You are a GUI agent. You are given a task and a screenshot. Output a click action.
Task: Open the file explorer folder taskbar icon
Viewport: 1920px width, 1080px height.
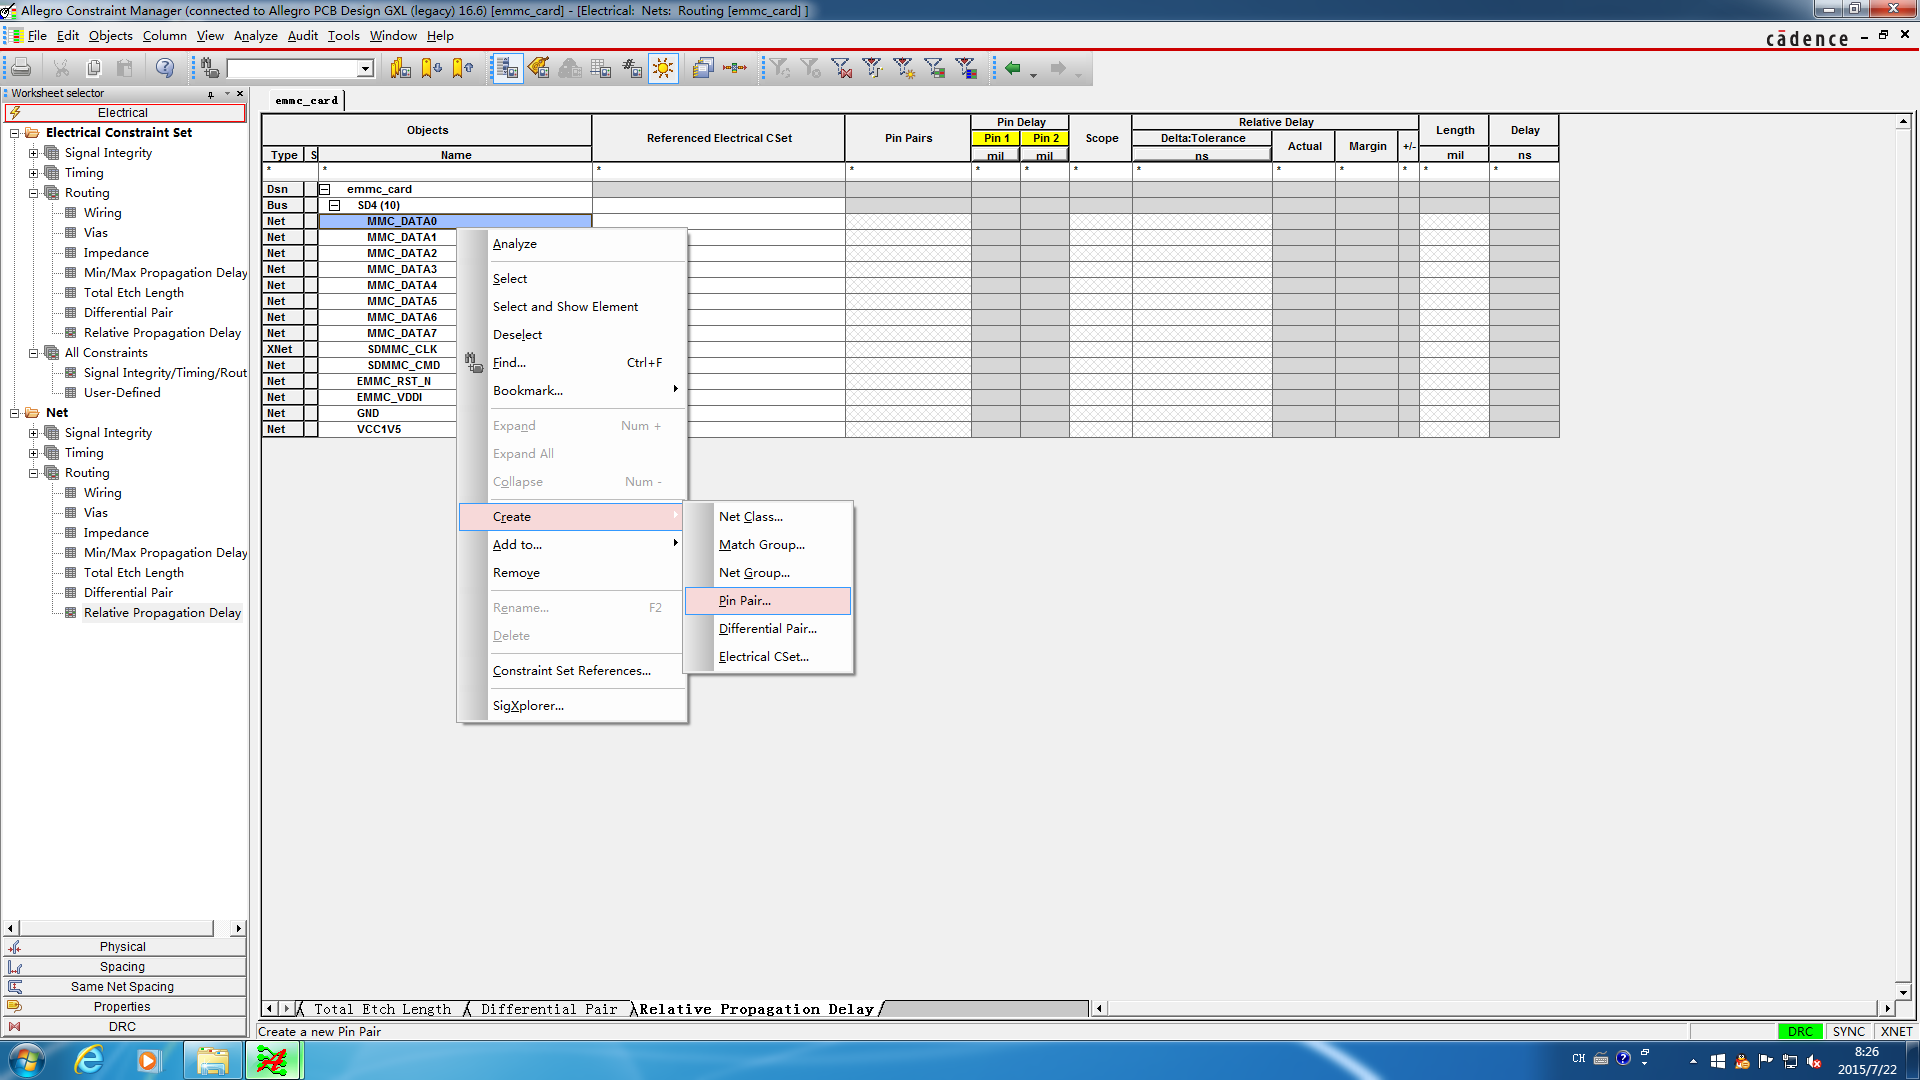(212, 1060)
